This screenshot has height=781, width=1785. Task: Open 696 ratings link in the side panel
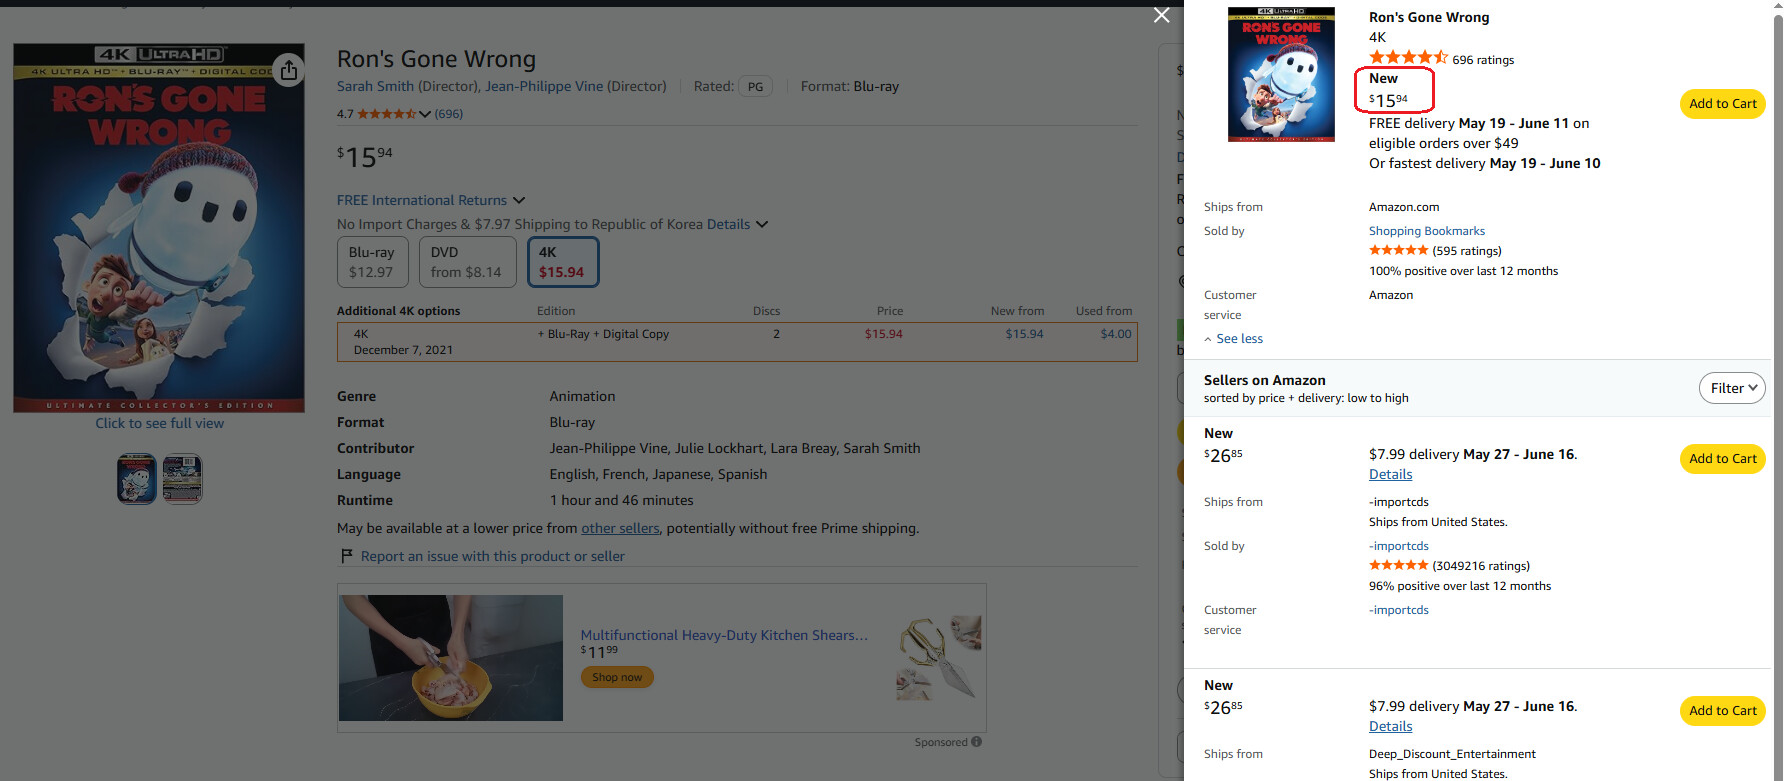click(x=1483, y=60)
